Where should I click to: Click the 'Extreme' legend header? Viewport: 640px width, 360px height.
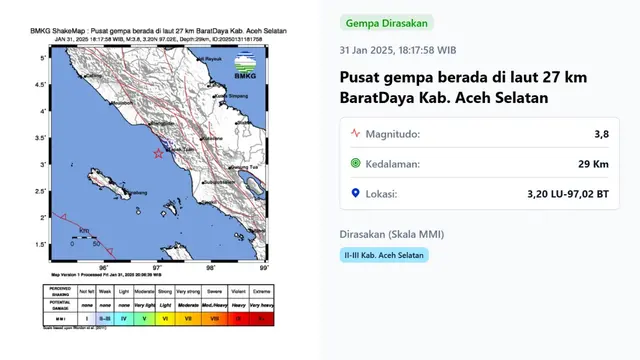tap(261, 291)
